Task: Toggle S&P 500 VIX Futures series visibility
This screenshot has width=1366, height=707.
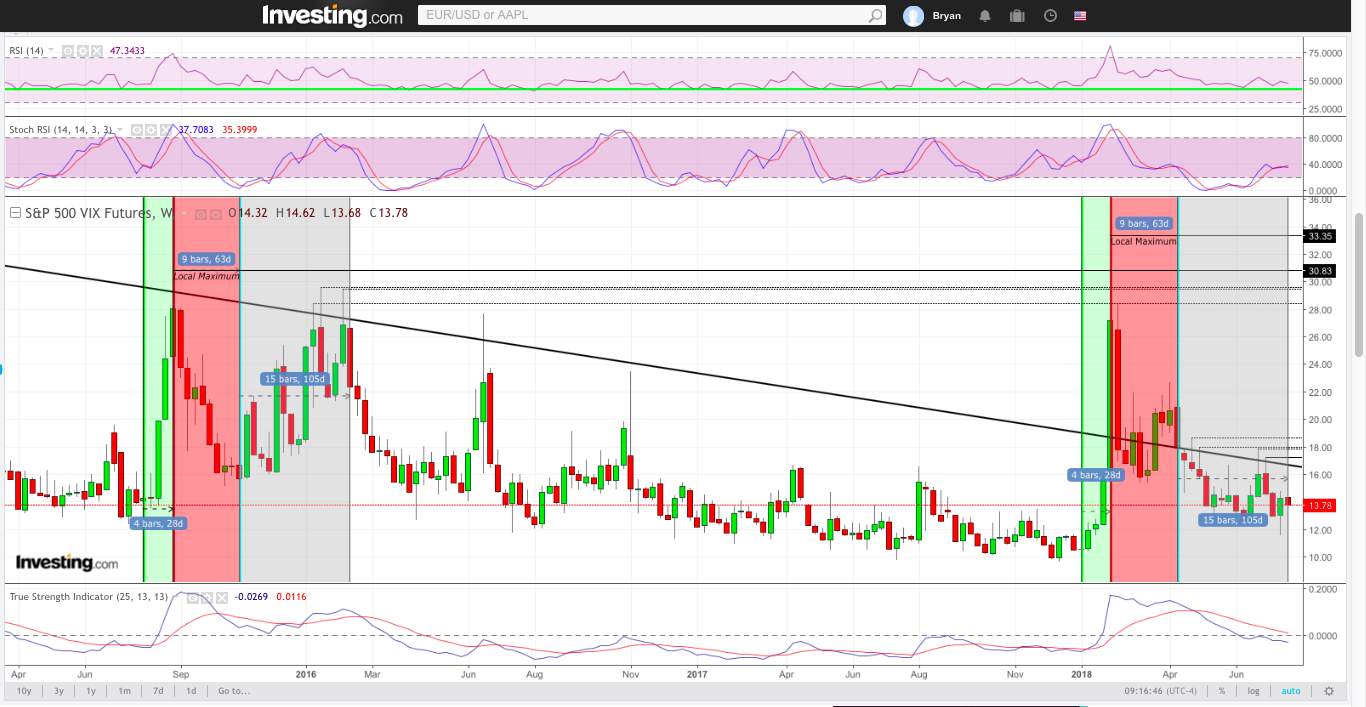Action: 201,214
